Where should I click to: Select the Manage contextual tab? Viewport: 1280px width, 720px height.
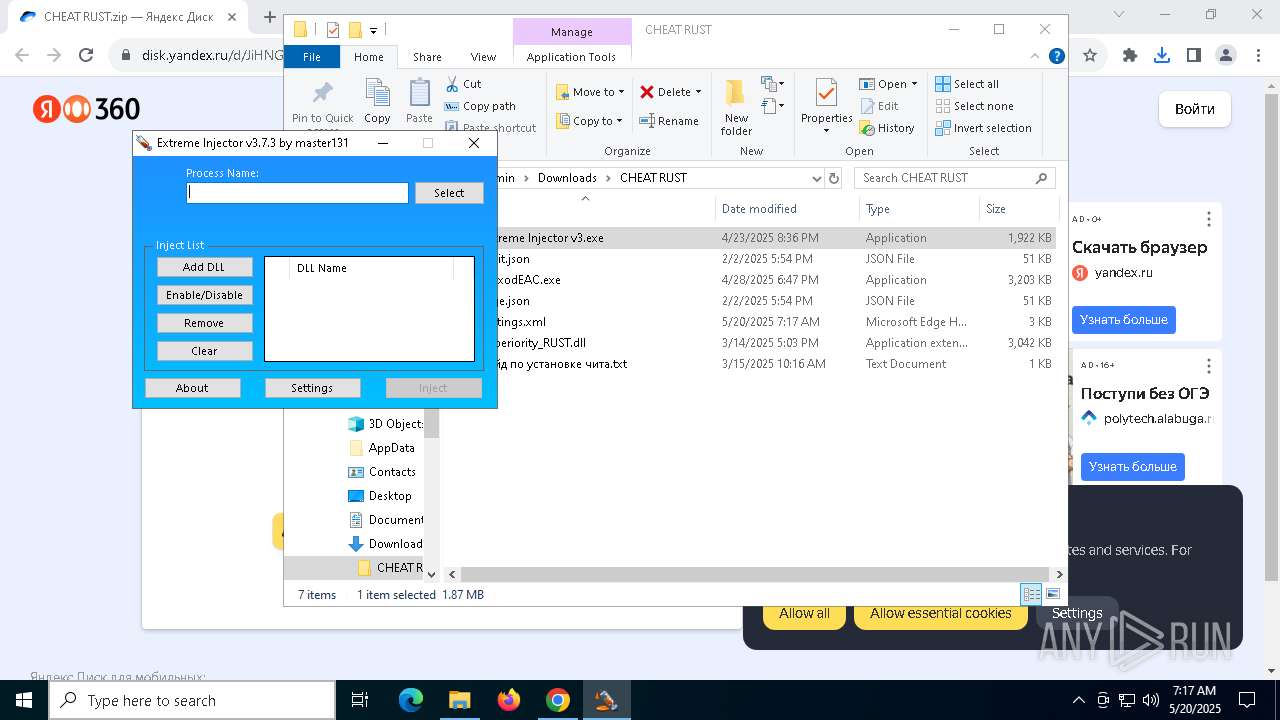point(572,32)
